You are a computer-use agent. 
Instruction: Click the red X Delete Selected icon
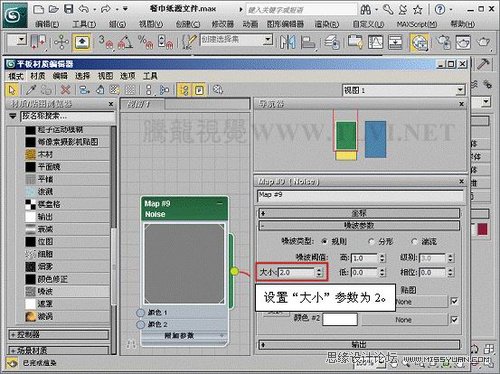point(65,90)
